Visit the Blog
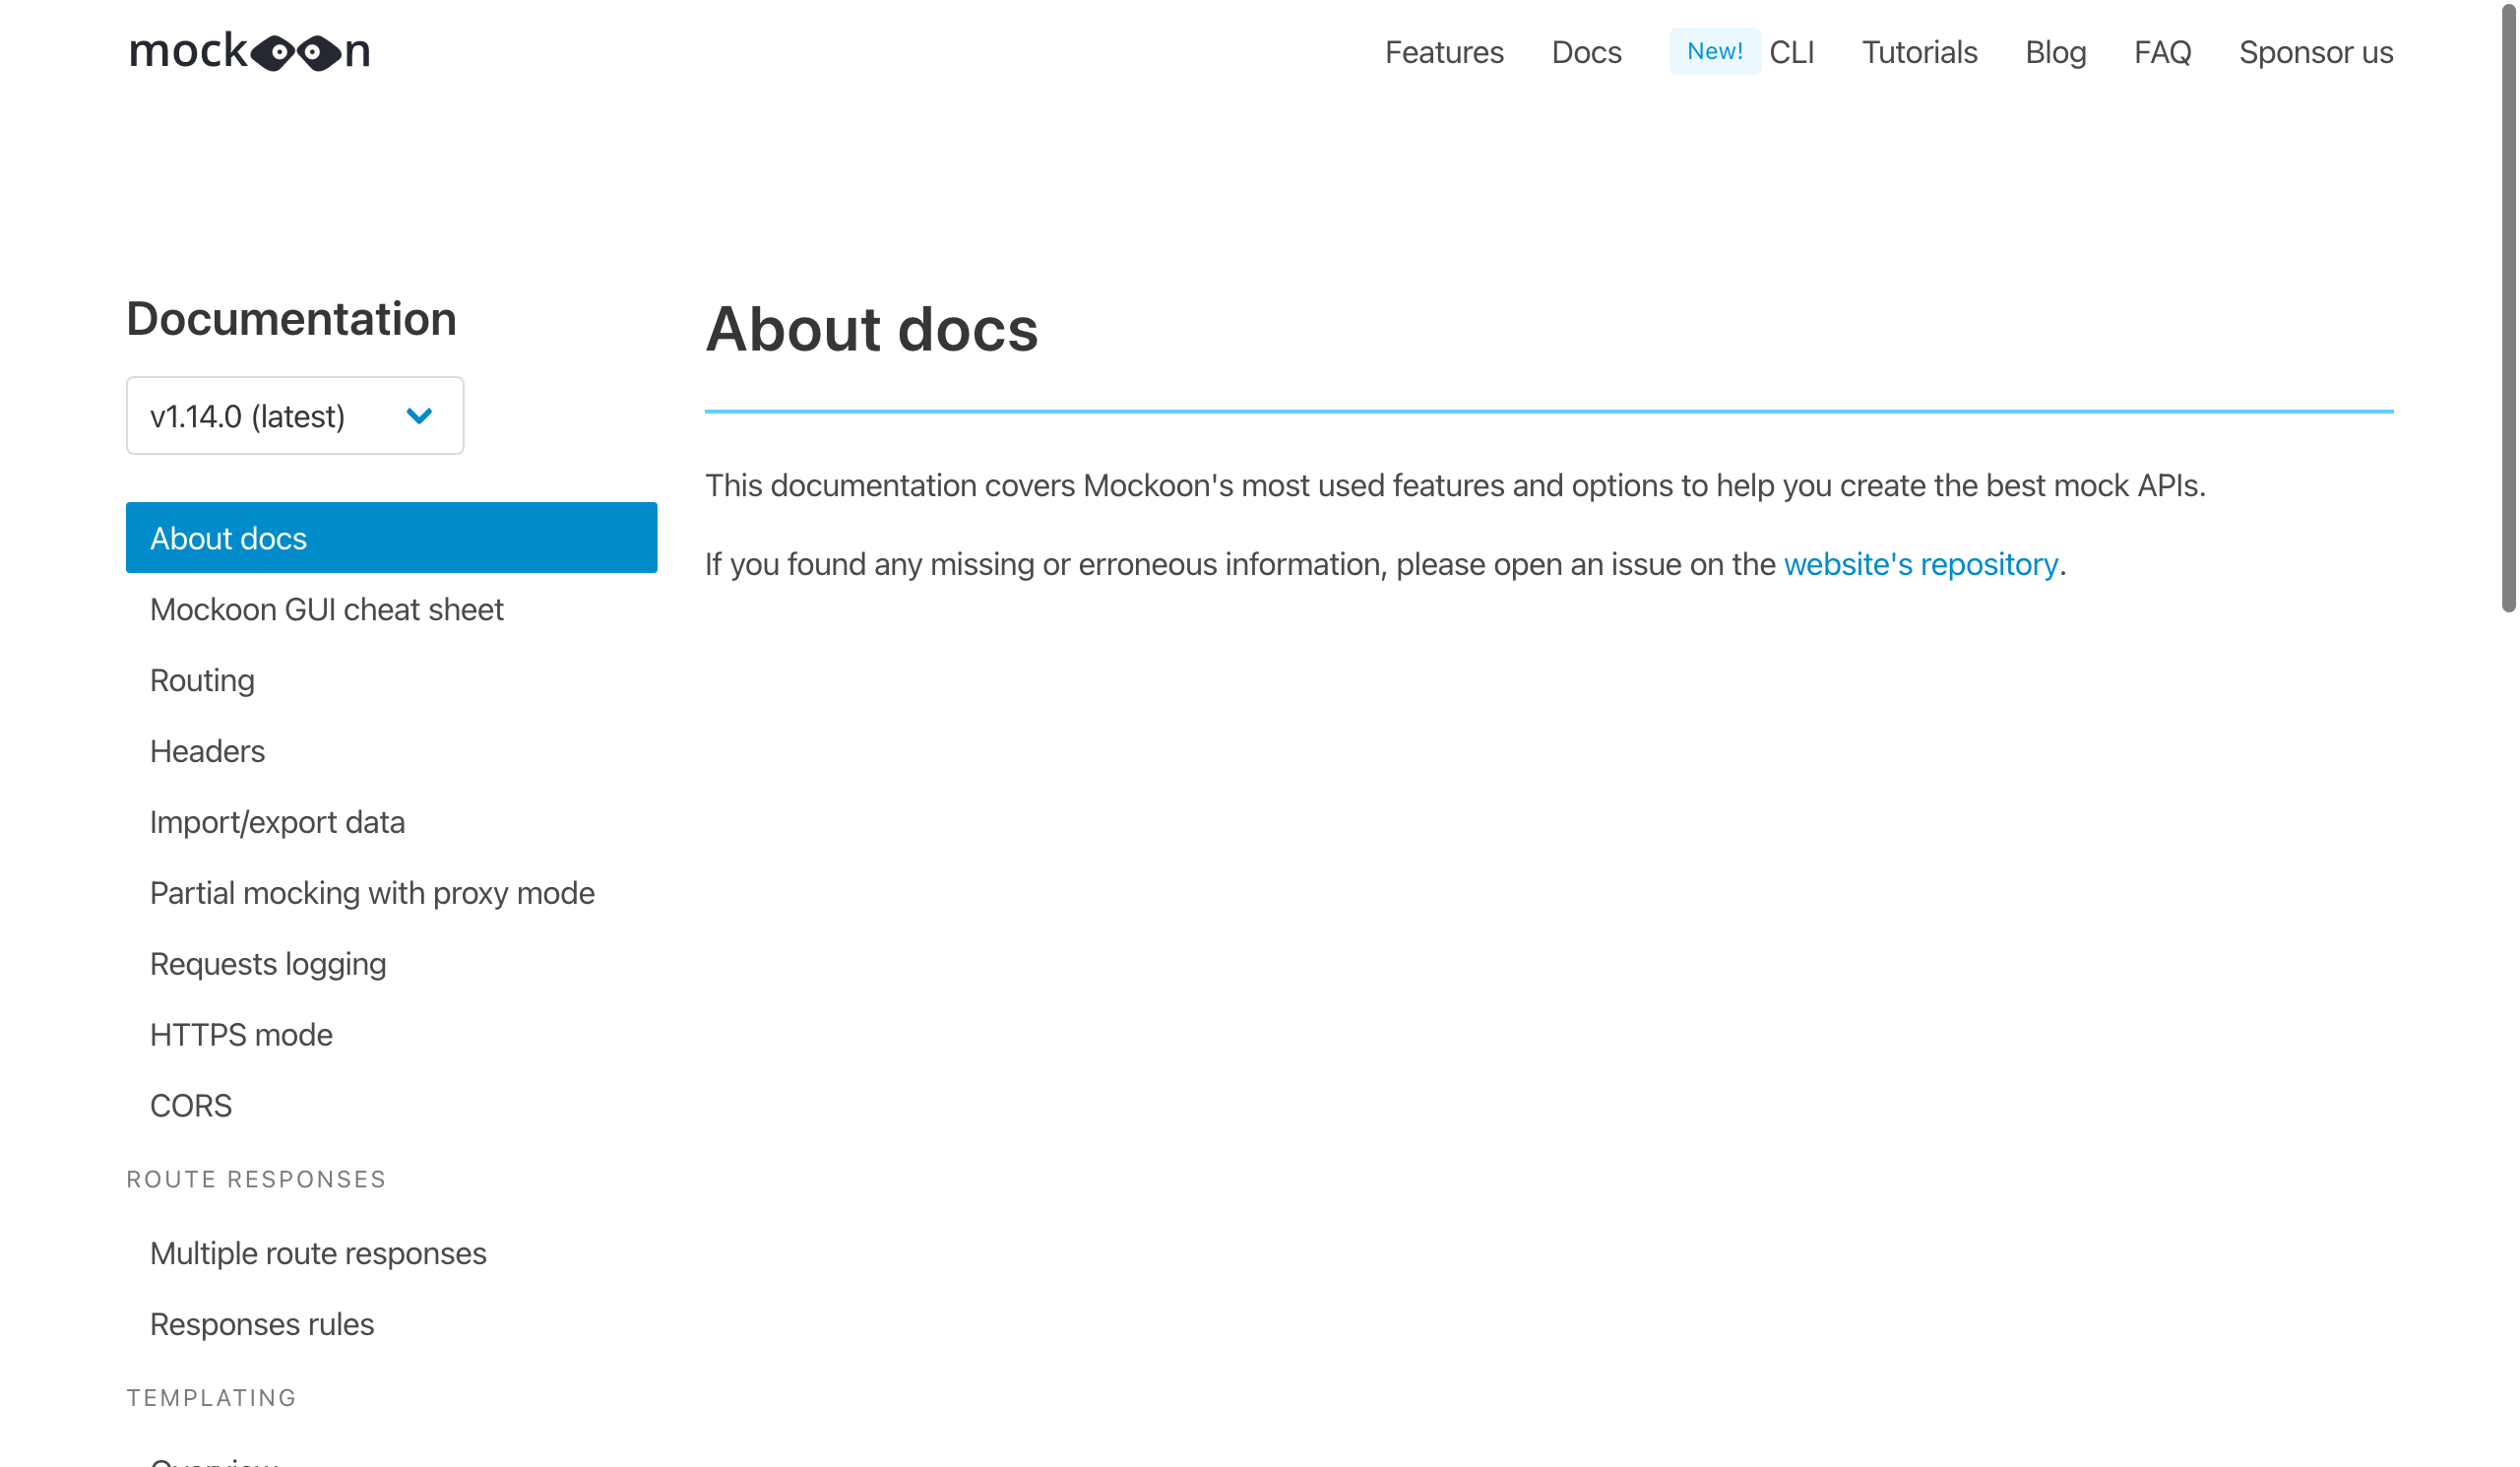Viewport: 2520px width, 1467px height. coord(2055,52)
